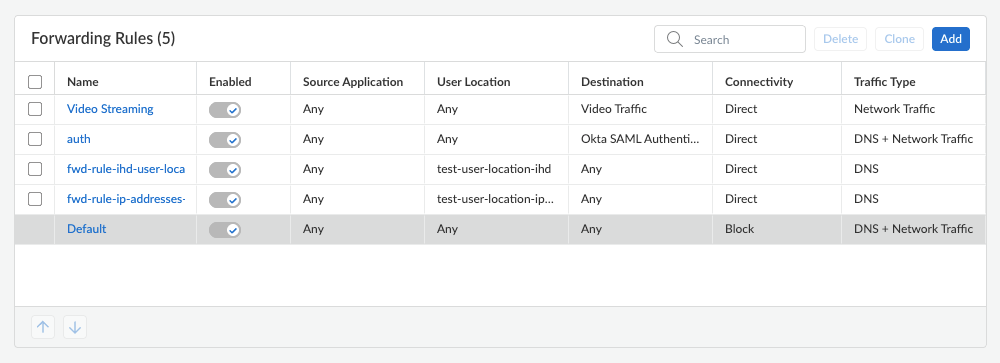Open the Default rule link
This screenshot has width=1000, height=363.
[87, 229]
